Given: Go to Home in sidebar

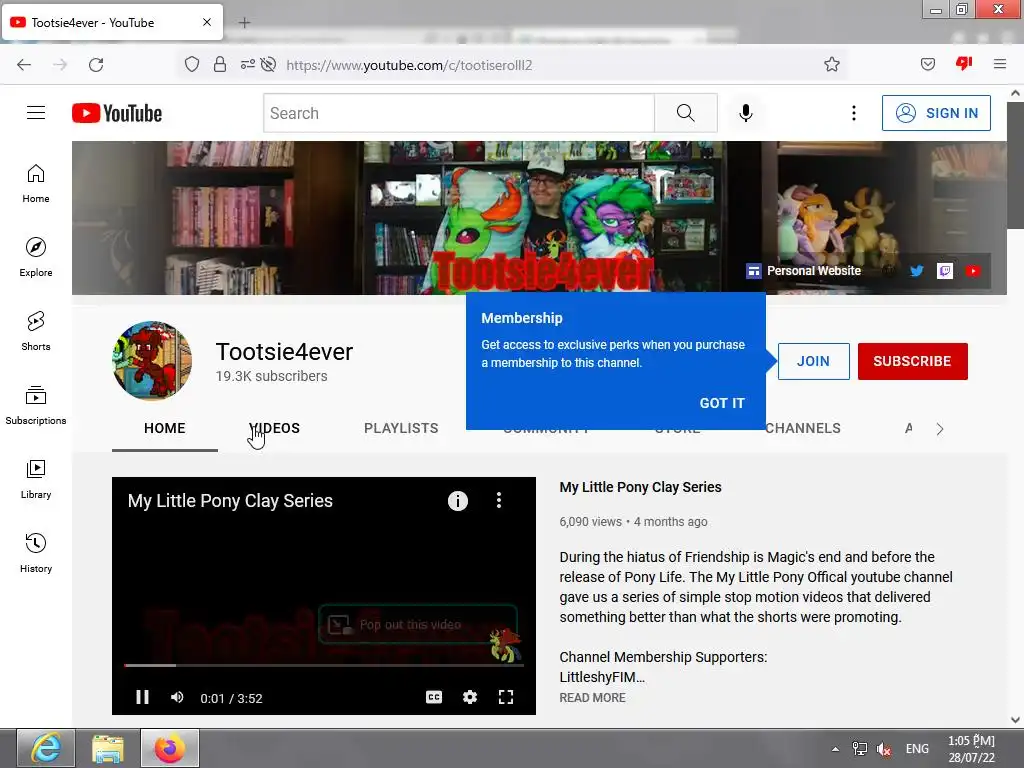Looking at the screenshot, I should click(36, 184).
